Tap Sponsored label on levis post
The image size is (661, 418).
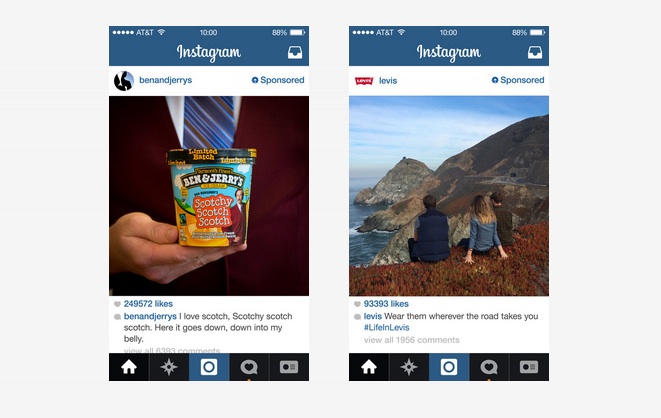(x=518, y=80)
